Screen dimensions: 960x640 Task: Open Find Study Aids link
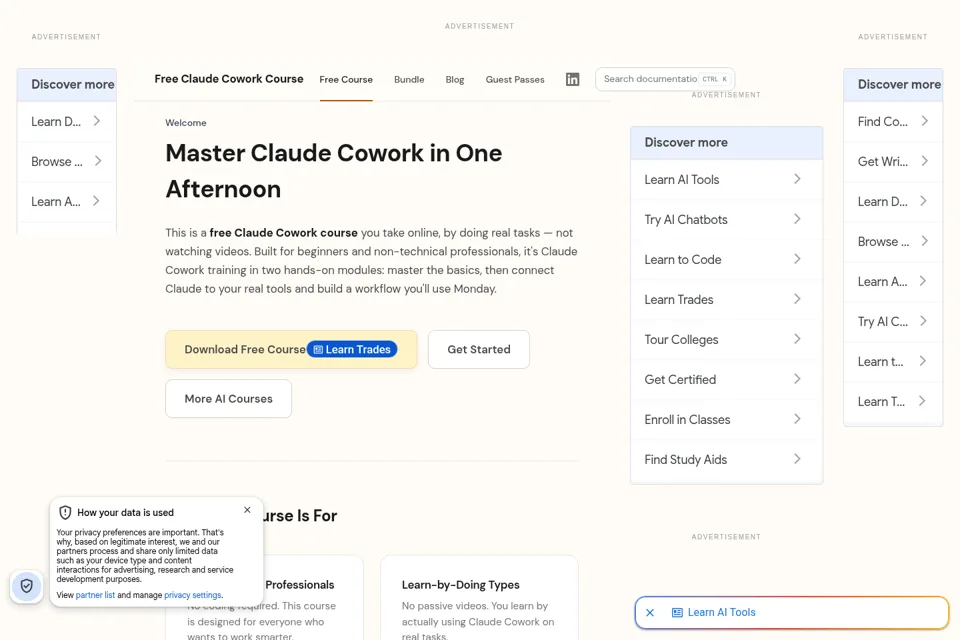tap(685, 459)
